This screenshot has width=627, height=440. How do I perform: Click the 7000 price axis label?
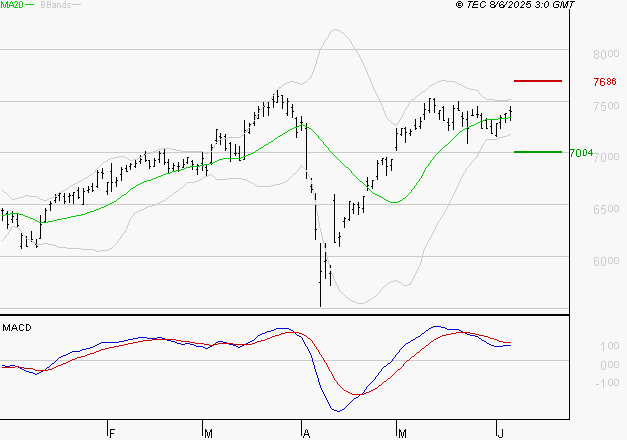point(606,157)
